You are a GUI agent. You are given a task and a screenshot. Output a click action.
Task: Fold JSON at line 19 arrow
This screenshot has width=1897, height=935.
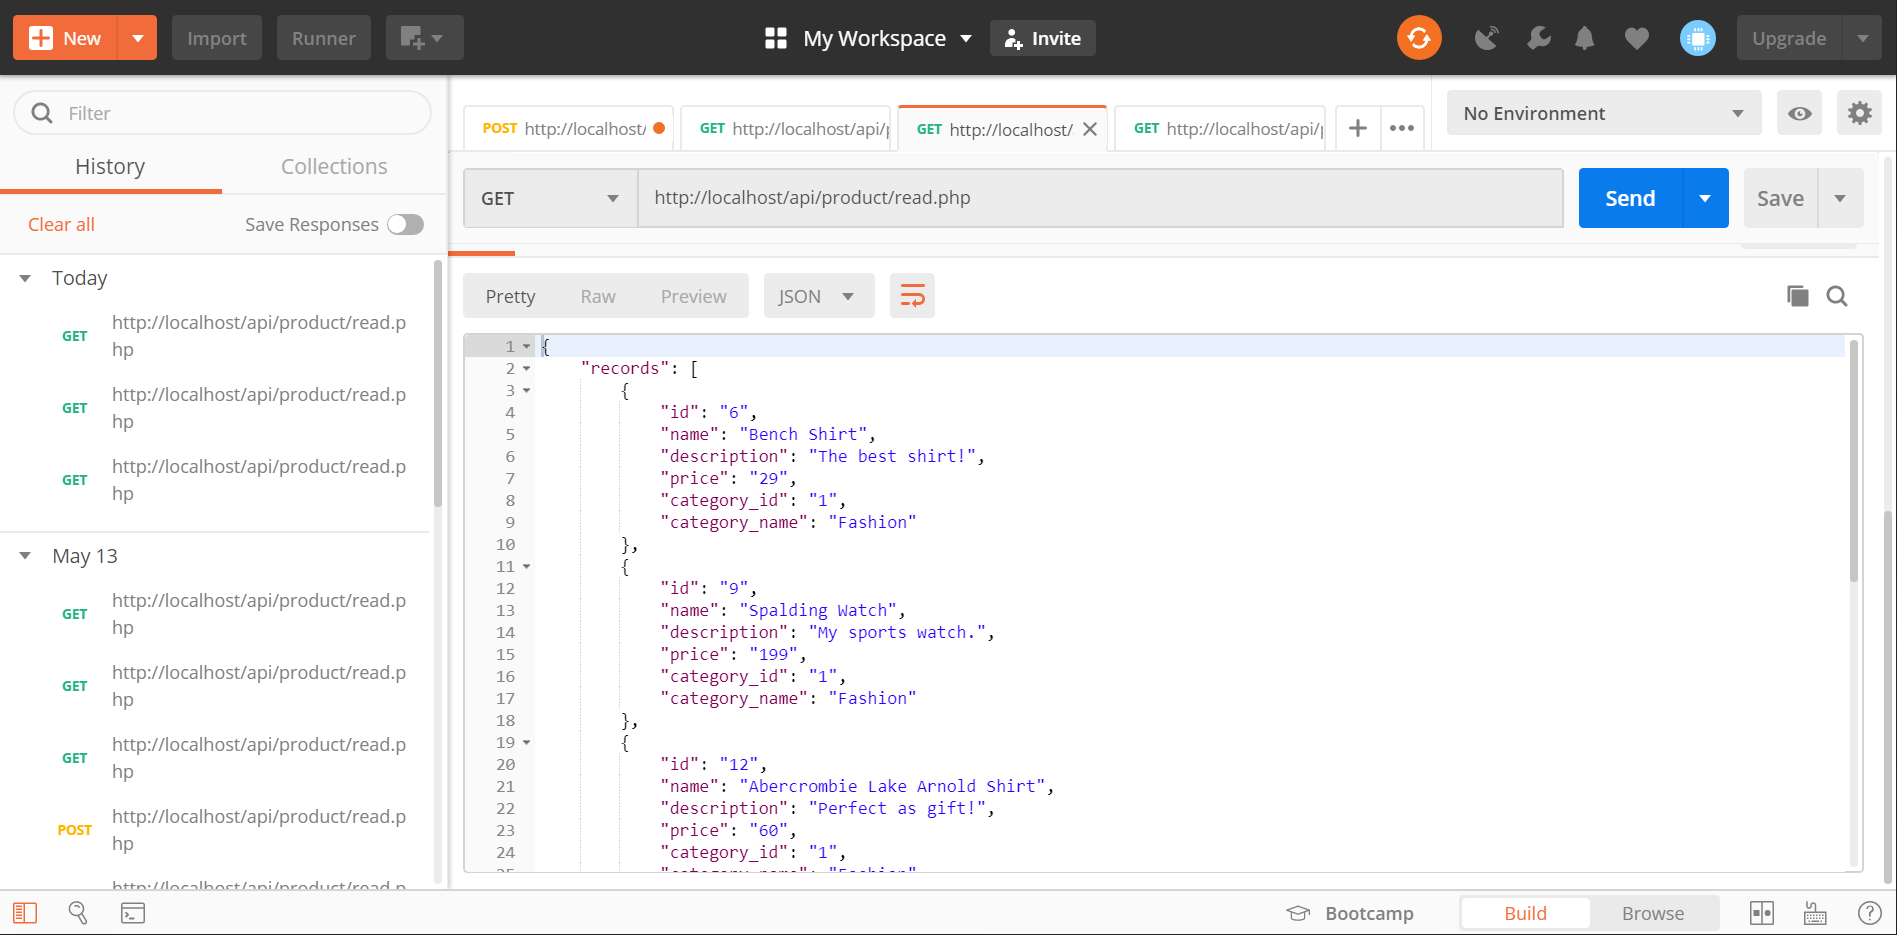[x=527, y=742]
